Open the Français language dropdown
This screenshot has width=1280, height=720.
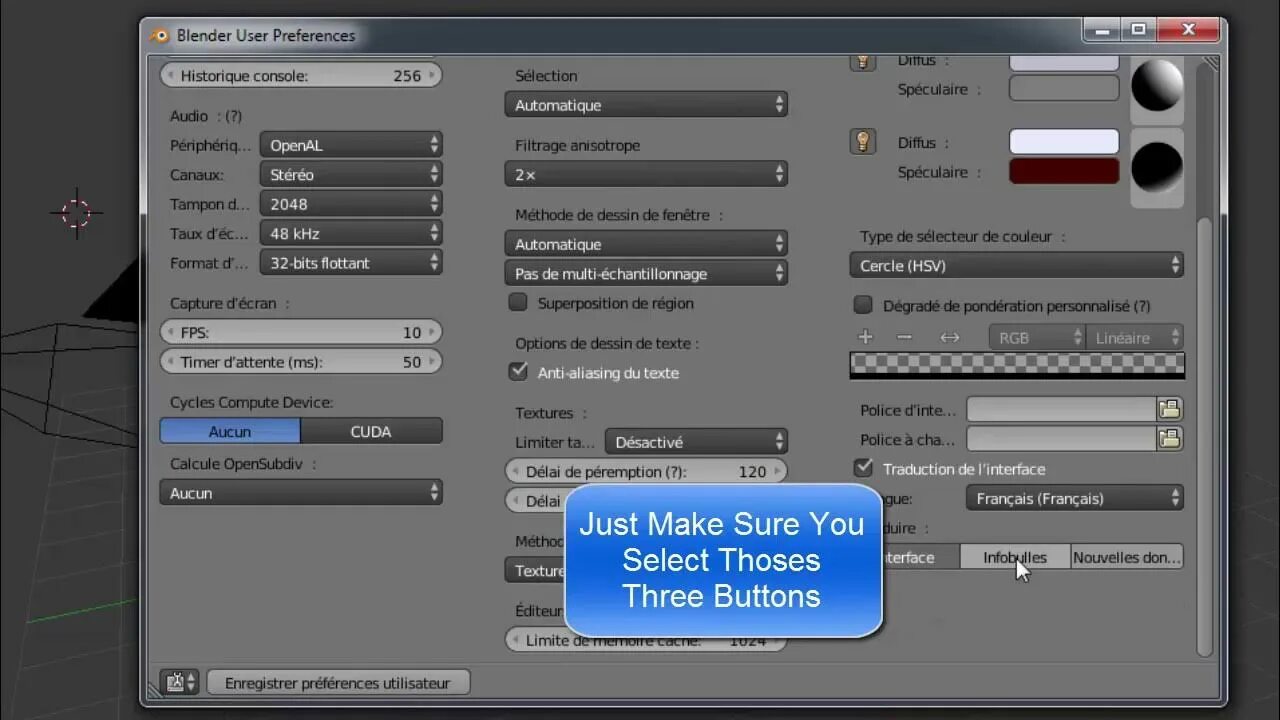[1075, 498]
